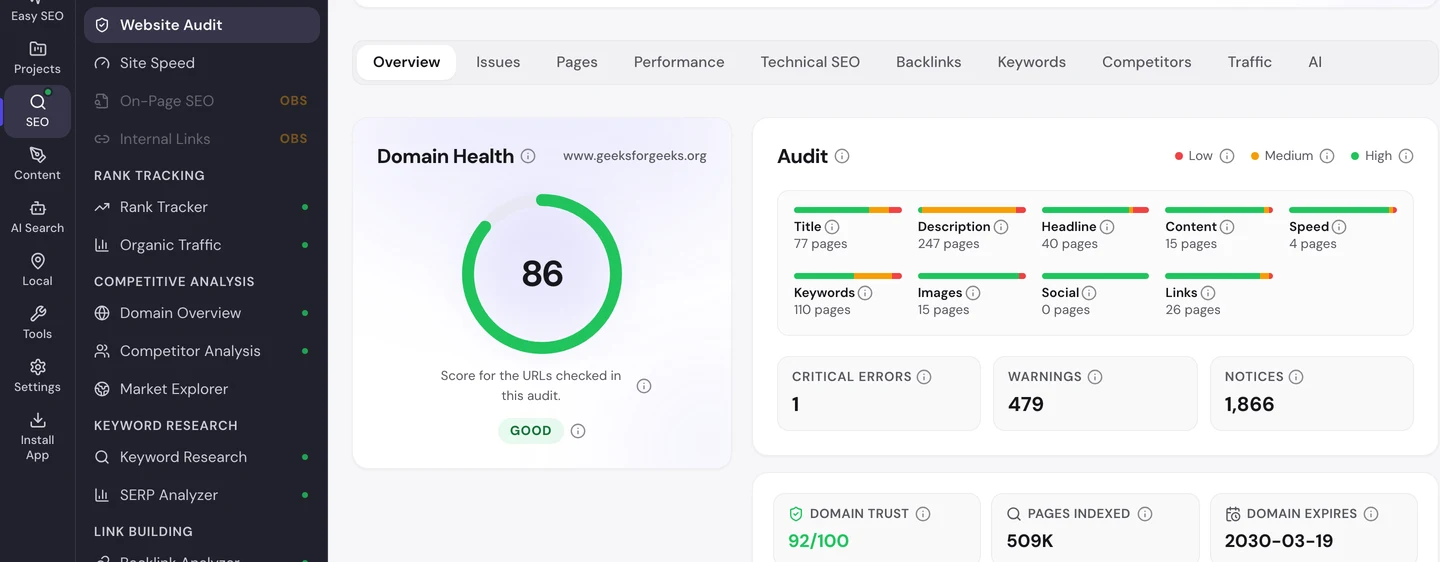Viewport: 1440px width, 562px height.
Task: Switch to the Issues tab
Action: (498, 62)
